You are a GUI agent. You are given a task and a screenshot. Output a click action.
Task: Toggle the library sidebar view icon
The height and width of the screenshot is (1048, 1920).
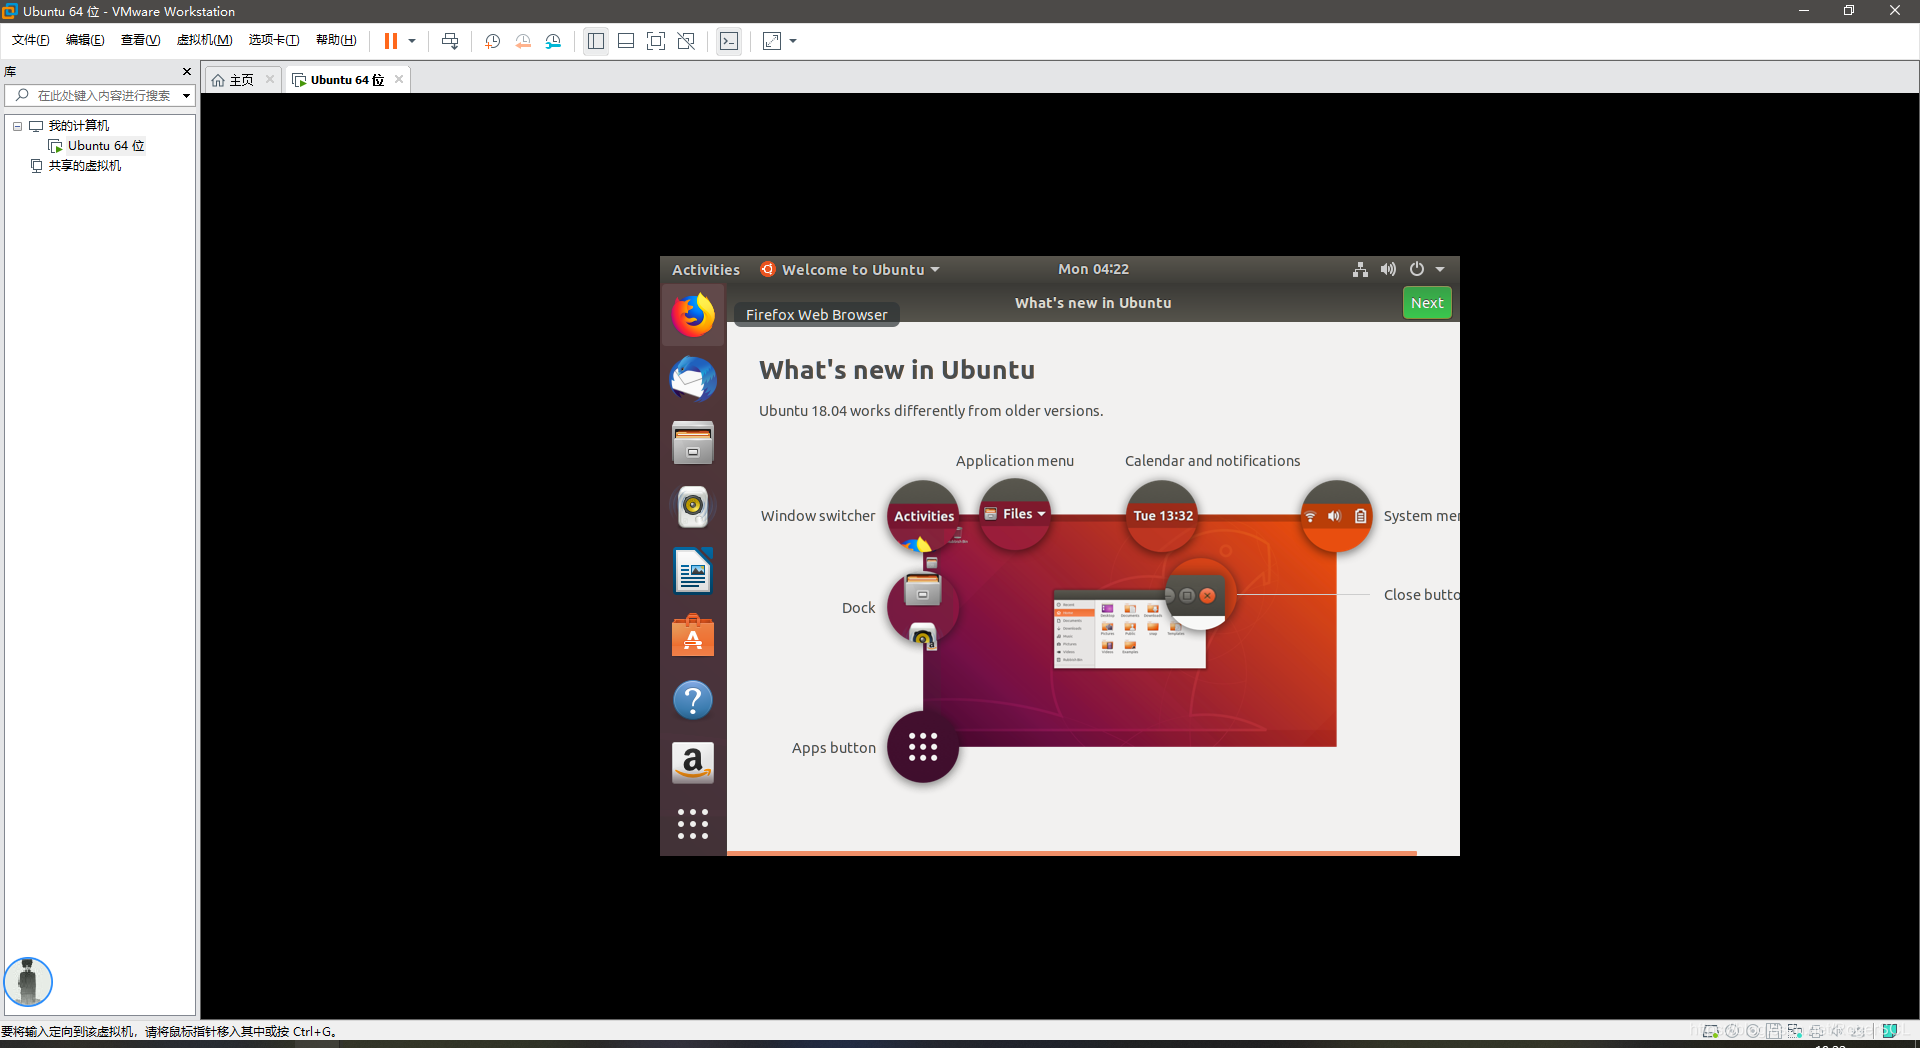pyautogui.click(x=596, y=41)
